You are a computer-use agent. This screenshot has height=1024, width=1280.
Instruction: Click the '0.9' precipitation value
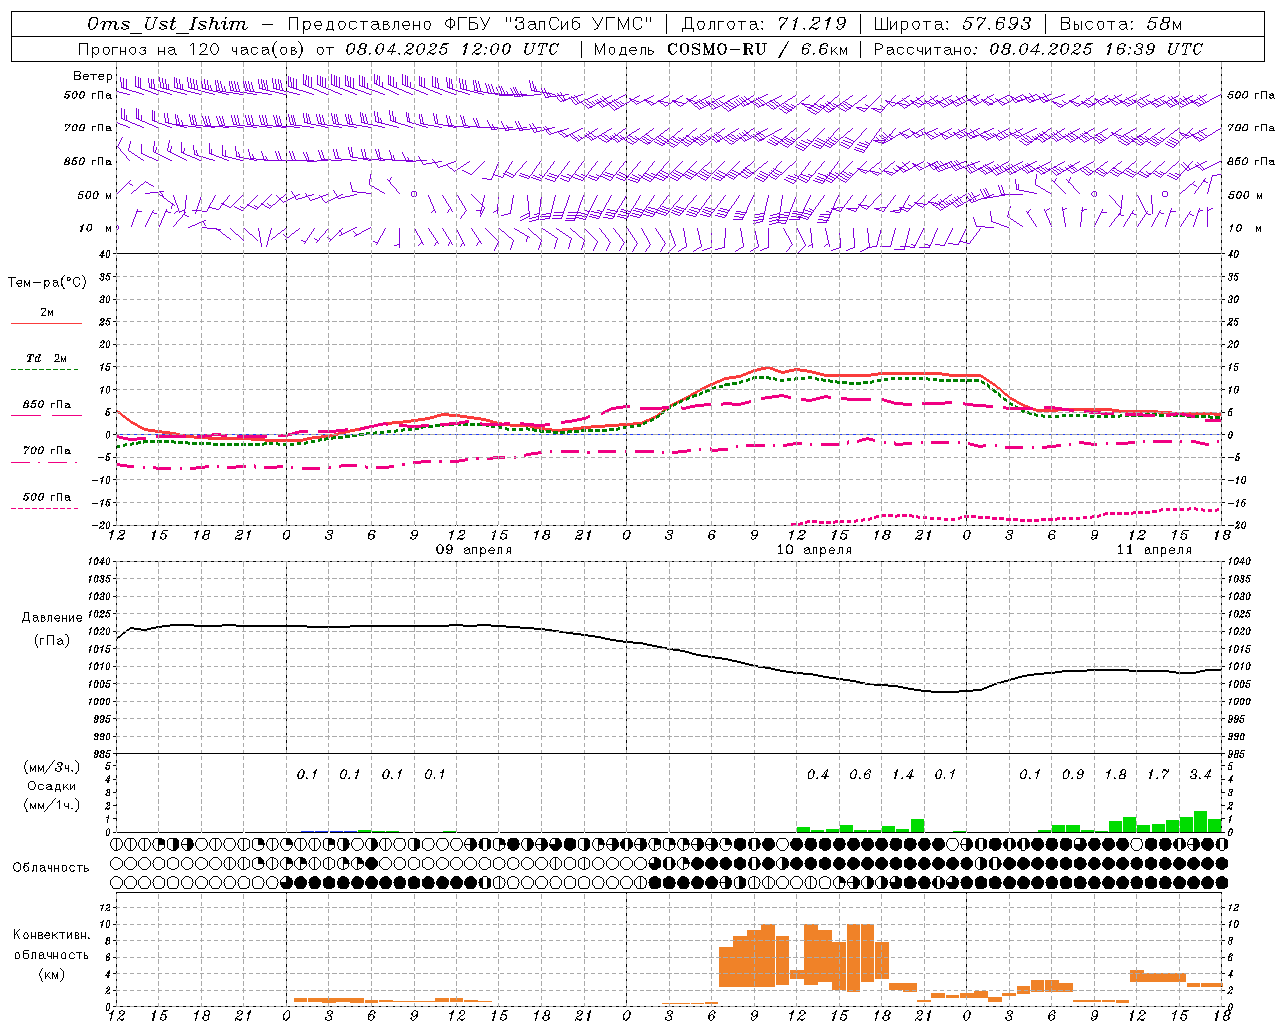point(1073,774)
